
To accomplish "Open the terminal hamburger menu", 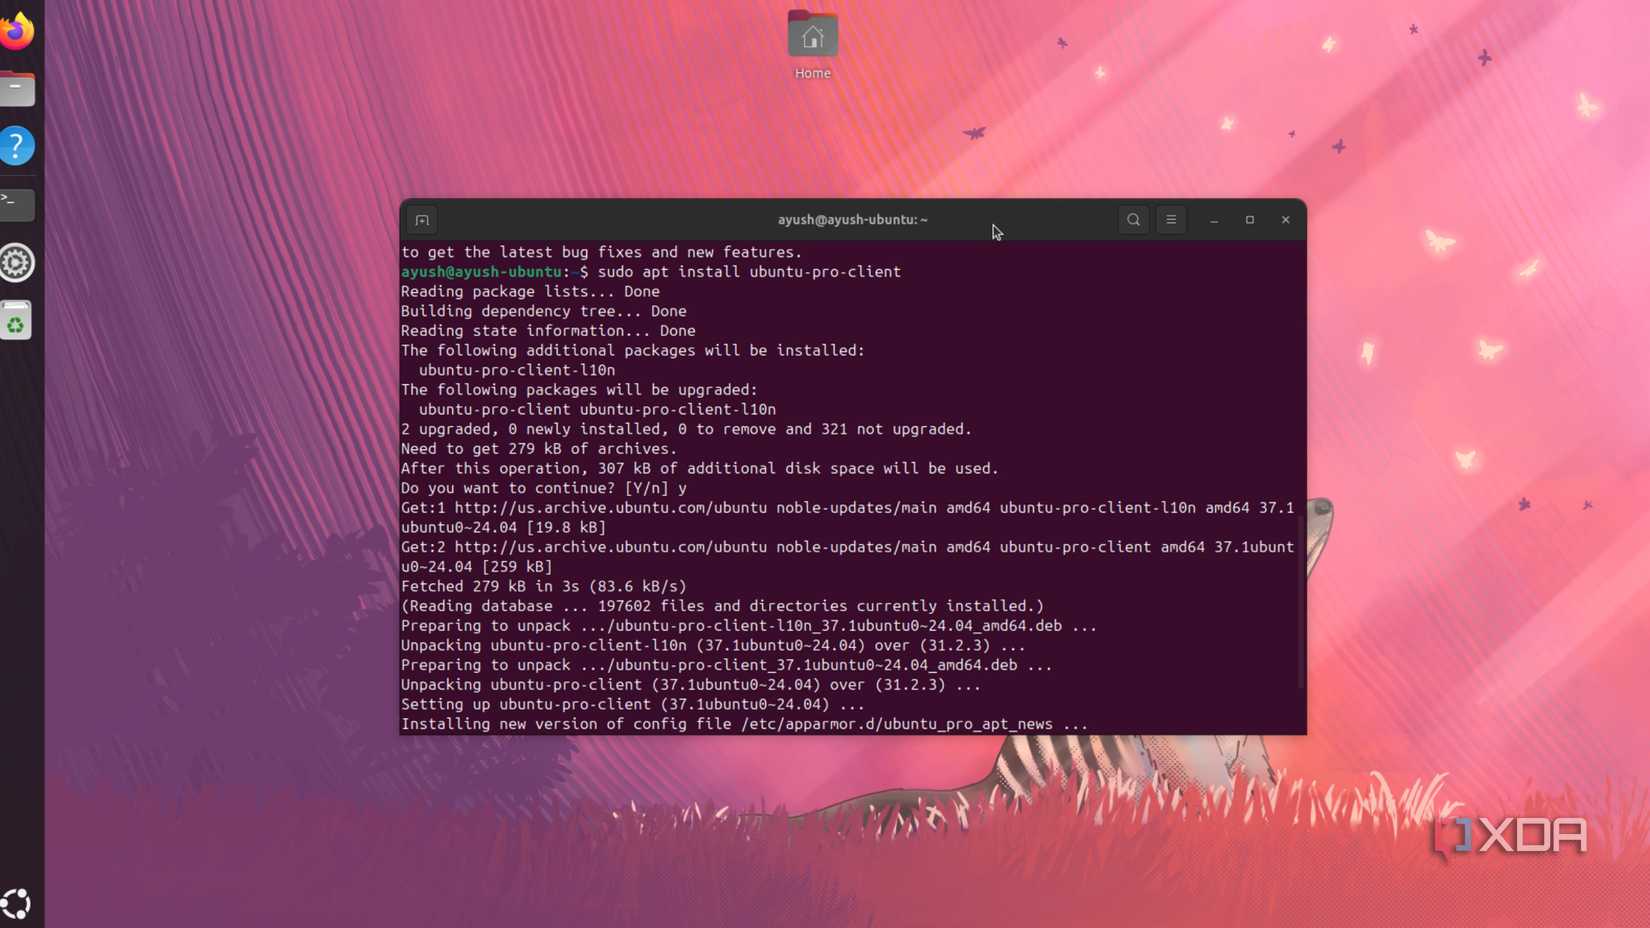I will (1170, 220).
